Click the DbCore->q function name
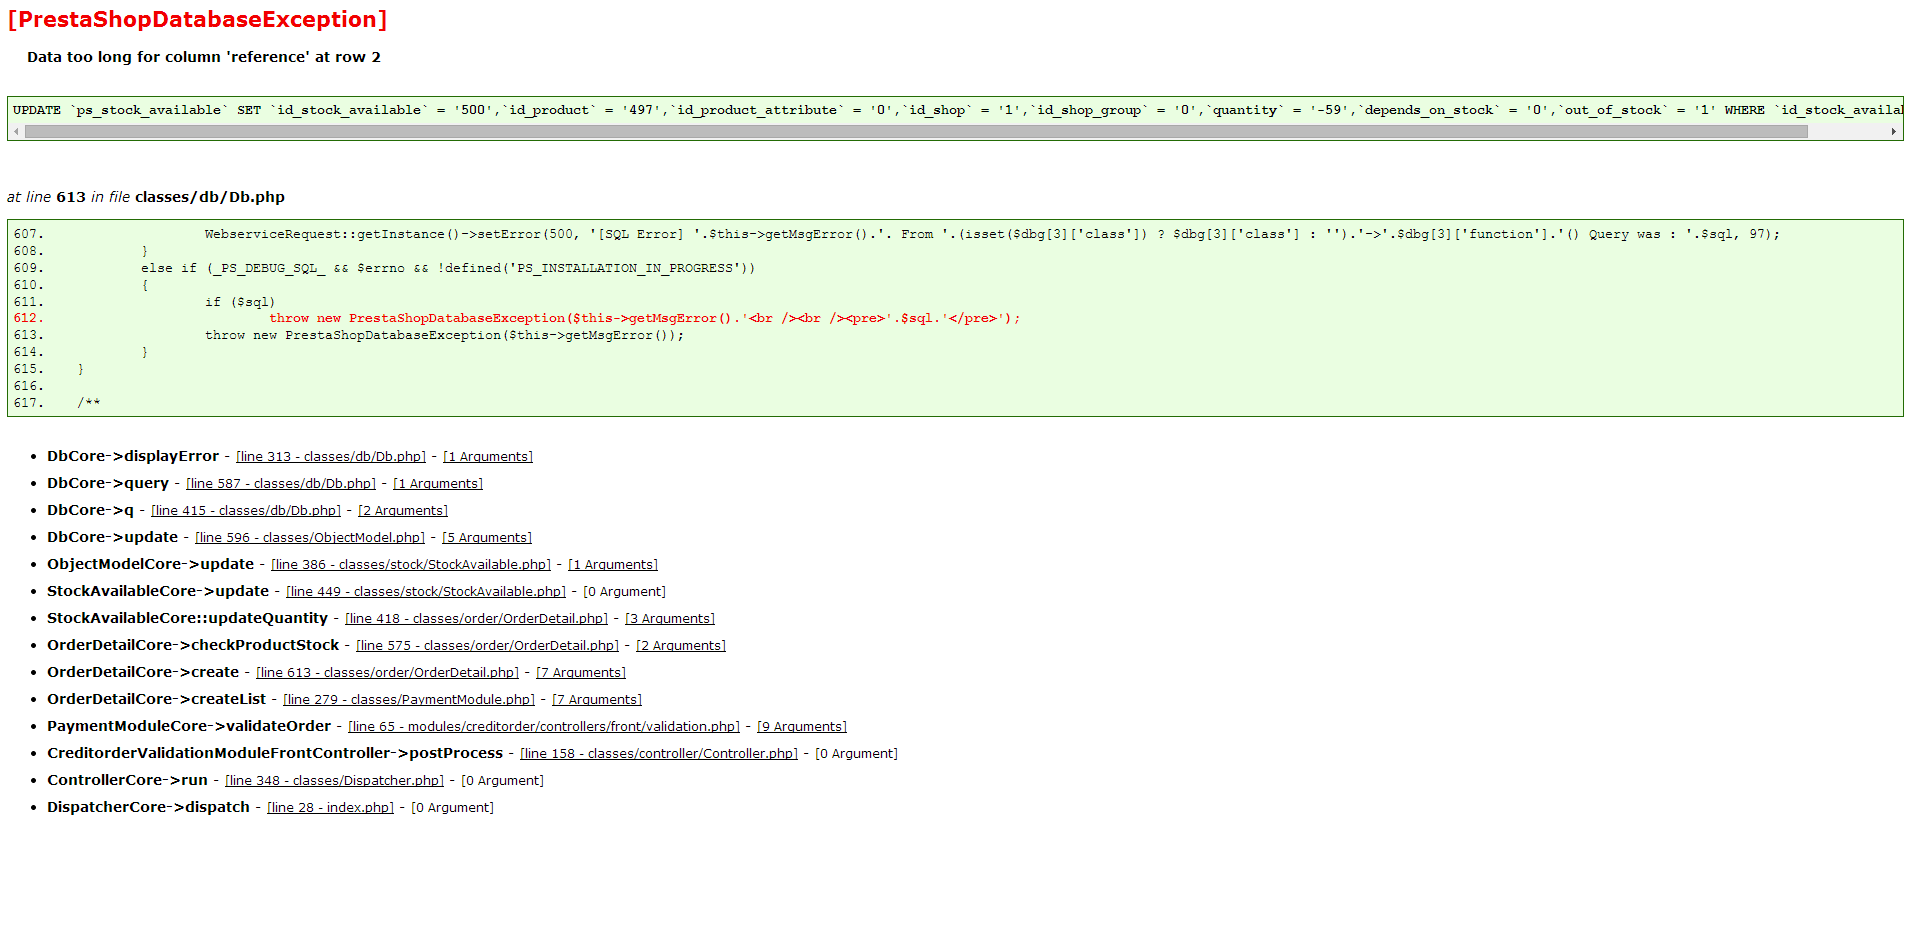Screen dimensions: 1917x940 (x=90, y=510)
